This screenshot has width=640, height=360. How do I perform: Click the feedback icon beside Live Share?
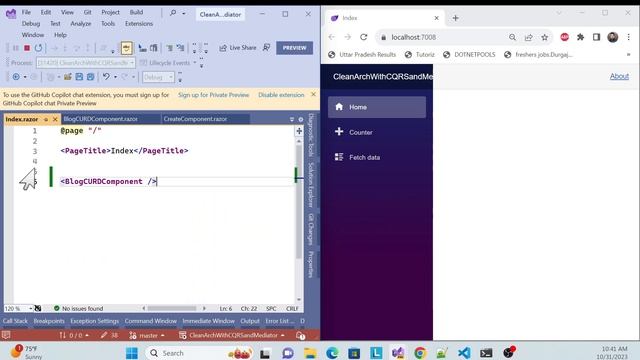point(267,48)
